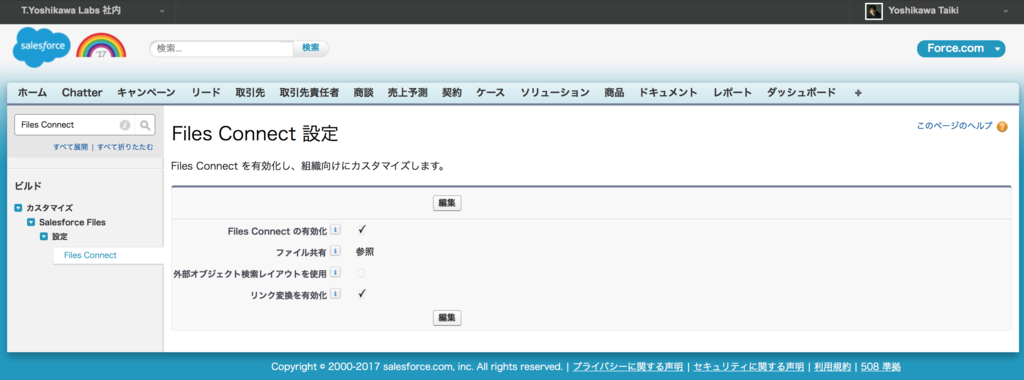Click the rainbow '17 release logo
Viewport: 1024px width, 380px height.
click(101, 46)
